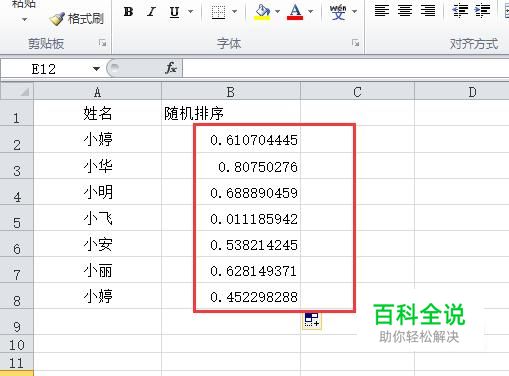Image resolution: width=509 pixels, height=376 pixels.
Task: Center align text
Action: (405, 11)
